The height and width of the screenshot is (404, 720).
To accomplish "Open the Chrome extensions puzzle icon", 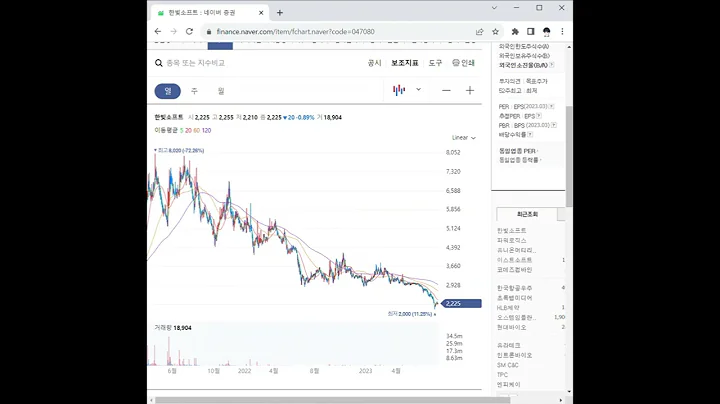I will pyautogui.click(x=515, y=32).
